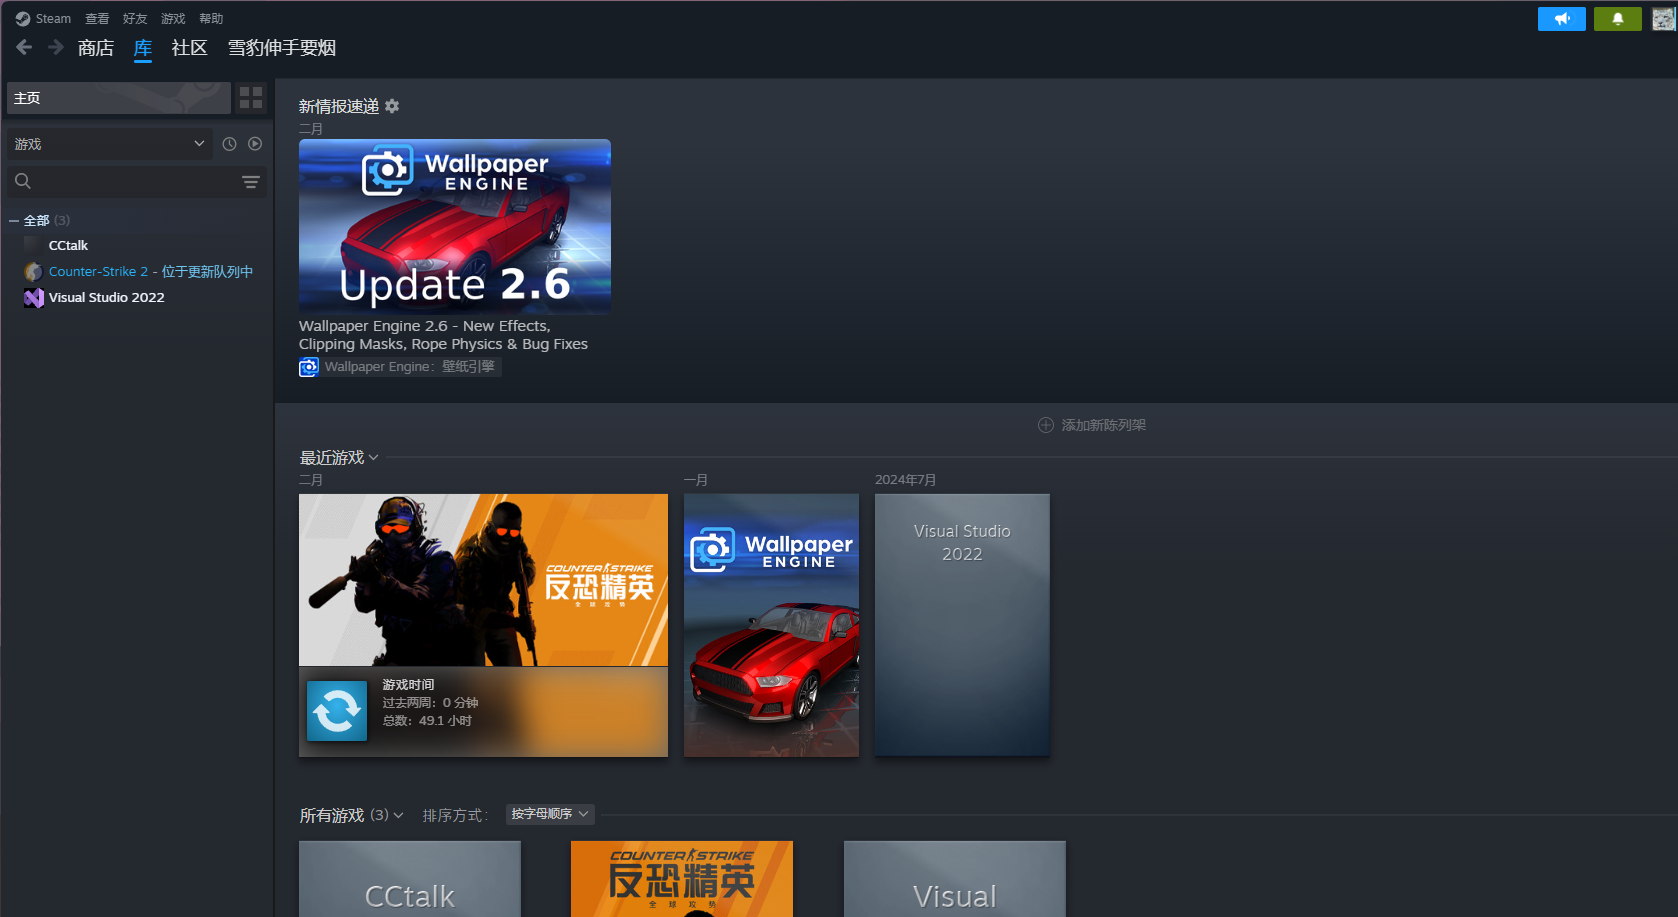Click the library search input field
Image resolution: width=1678 pixels, height=917 pixels.
(x=137, y=181)
